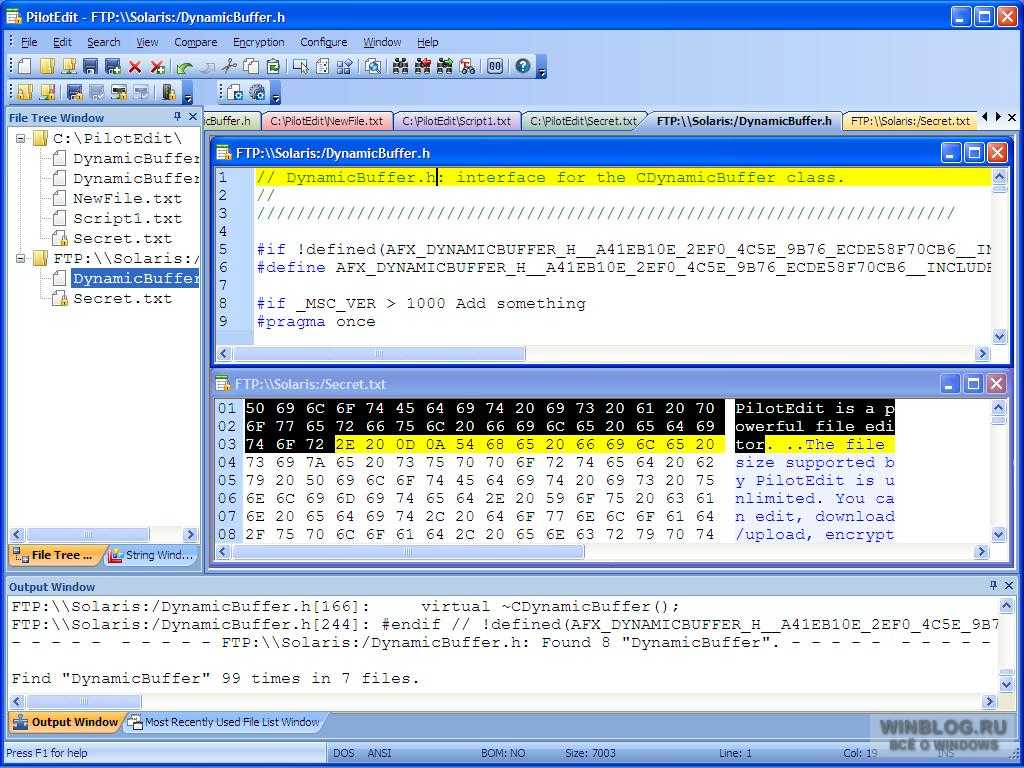This screenshot has height=768, width=1024.
Task: Open the Encryption menu
Action: [259, 42]
